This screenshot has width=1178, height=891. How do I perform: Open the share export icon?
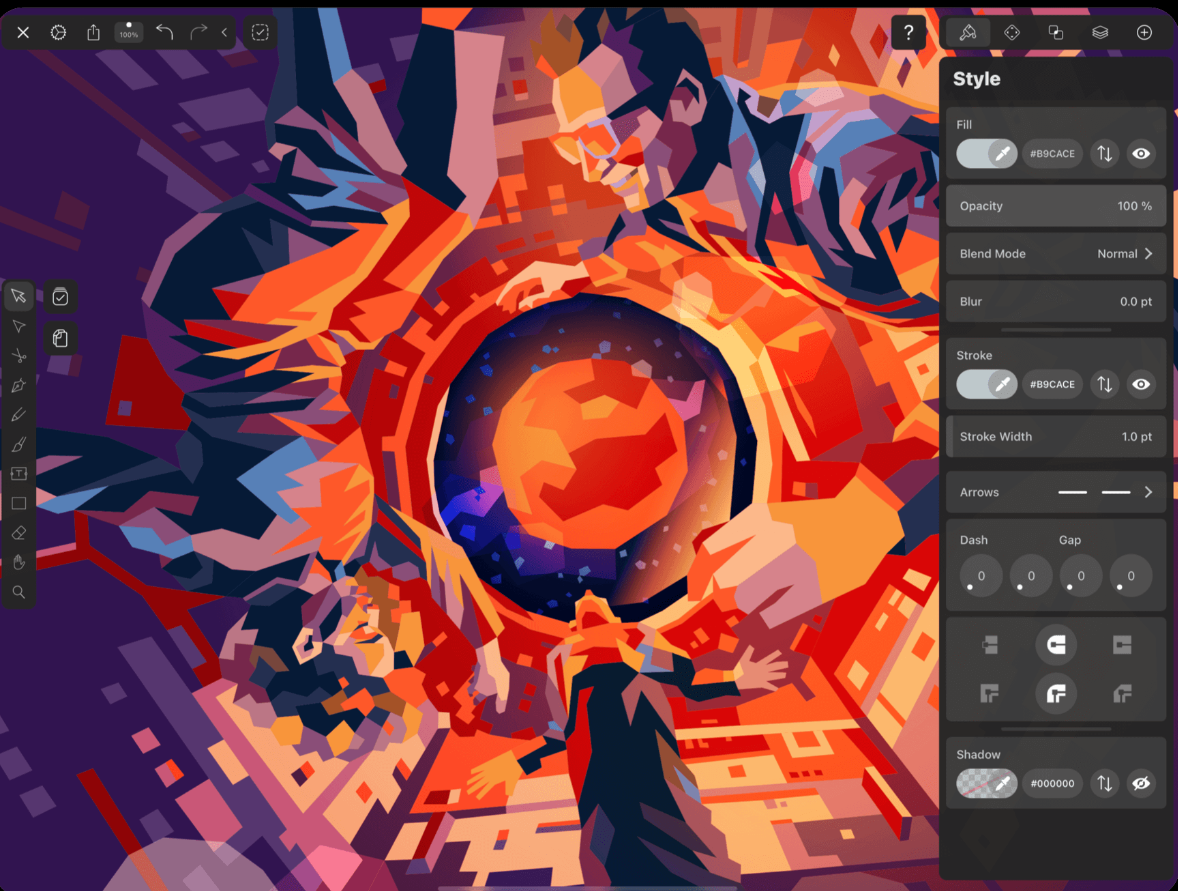point(93,32)
